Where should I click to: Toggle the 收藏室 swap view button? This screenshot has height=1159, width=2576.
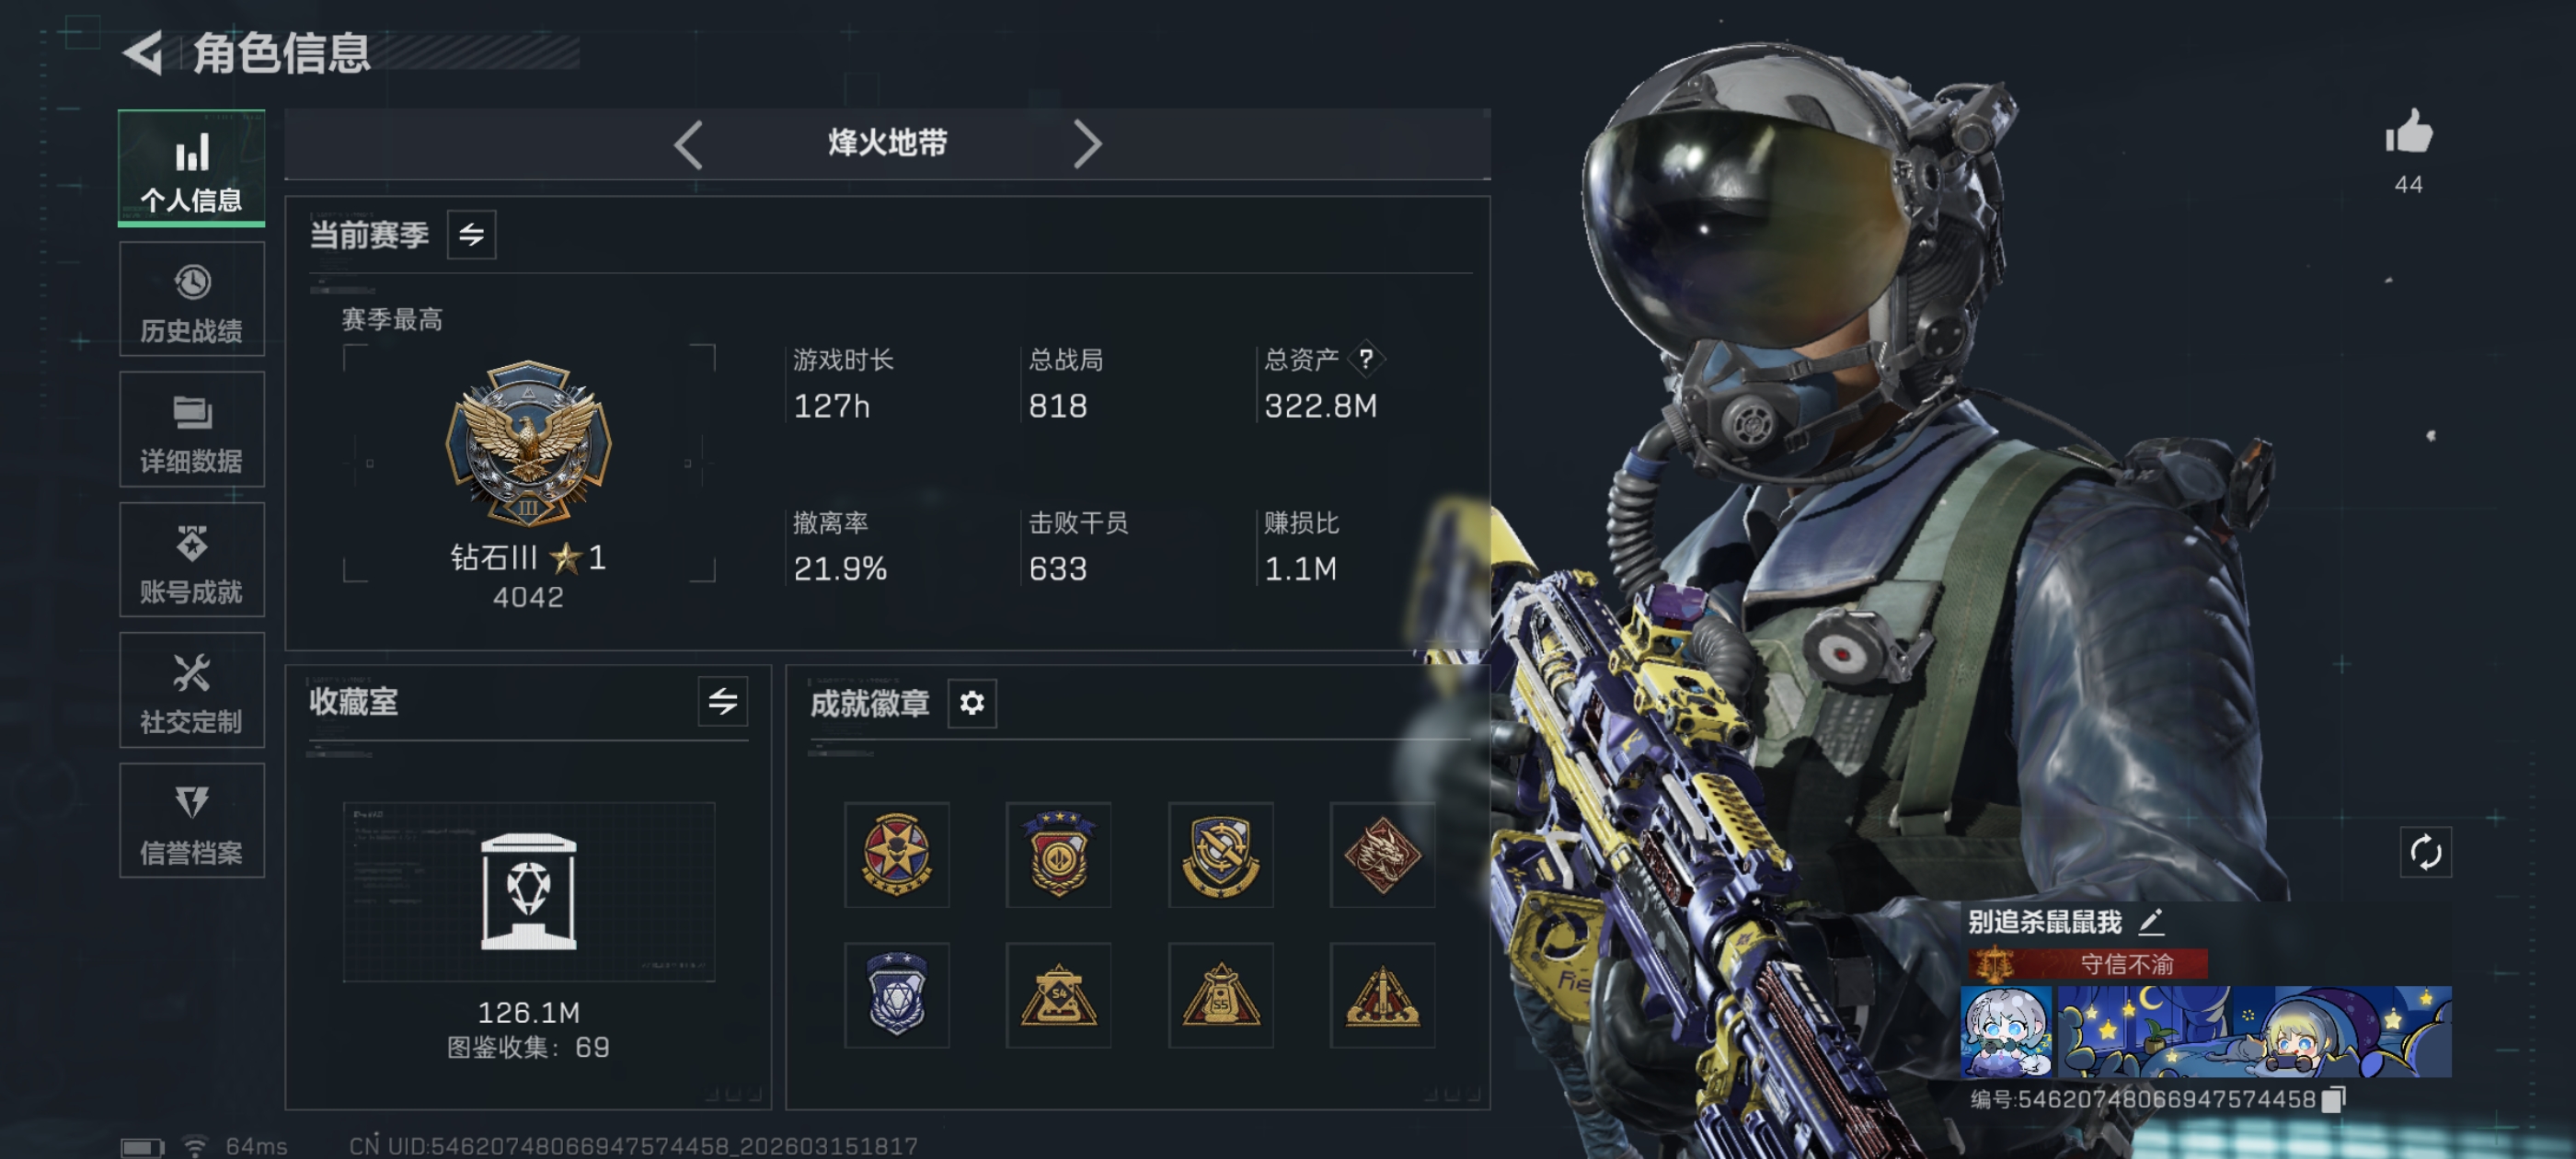[x=722, y=701]
